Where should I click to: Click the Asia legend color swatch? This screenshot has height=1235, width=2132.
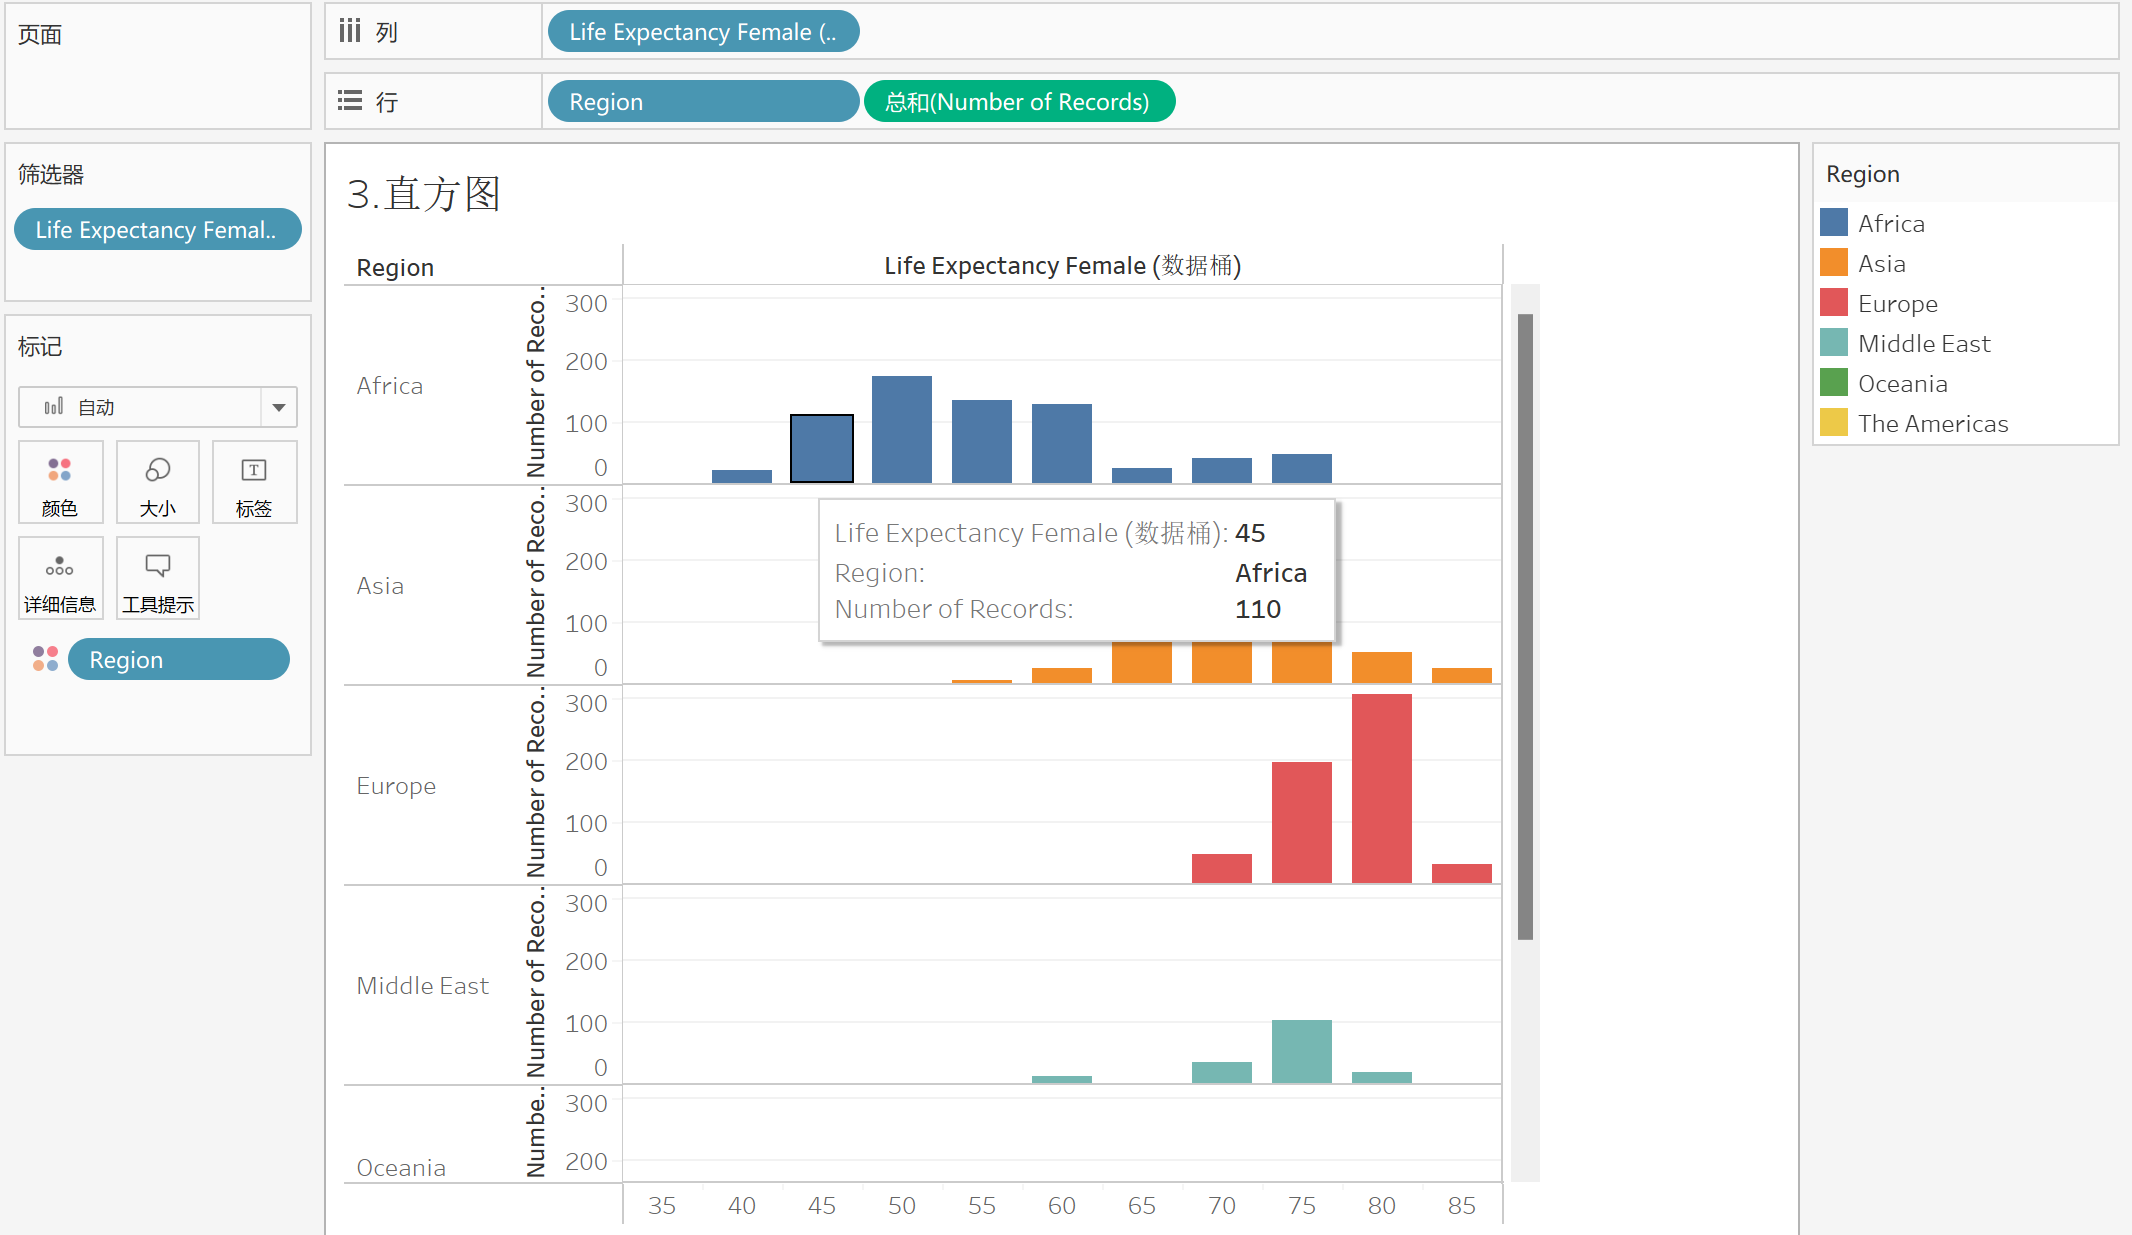(1833, 262)
